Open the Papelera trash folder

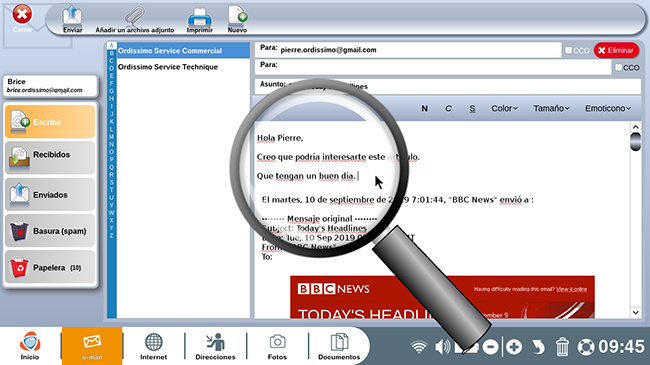pyautogui.click(x=50, y=268)
